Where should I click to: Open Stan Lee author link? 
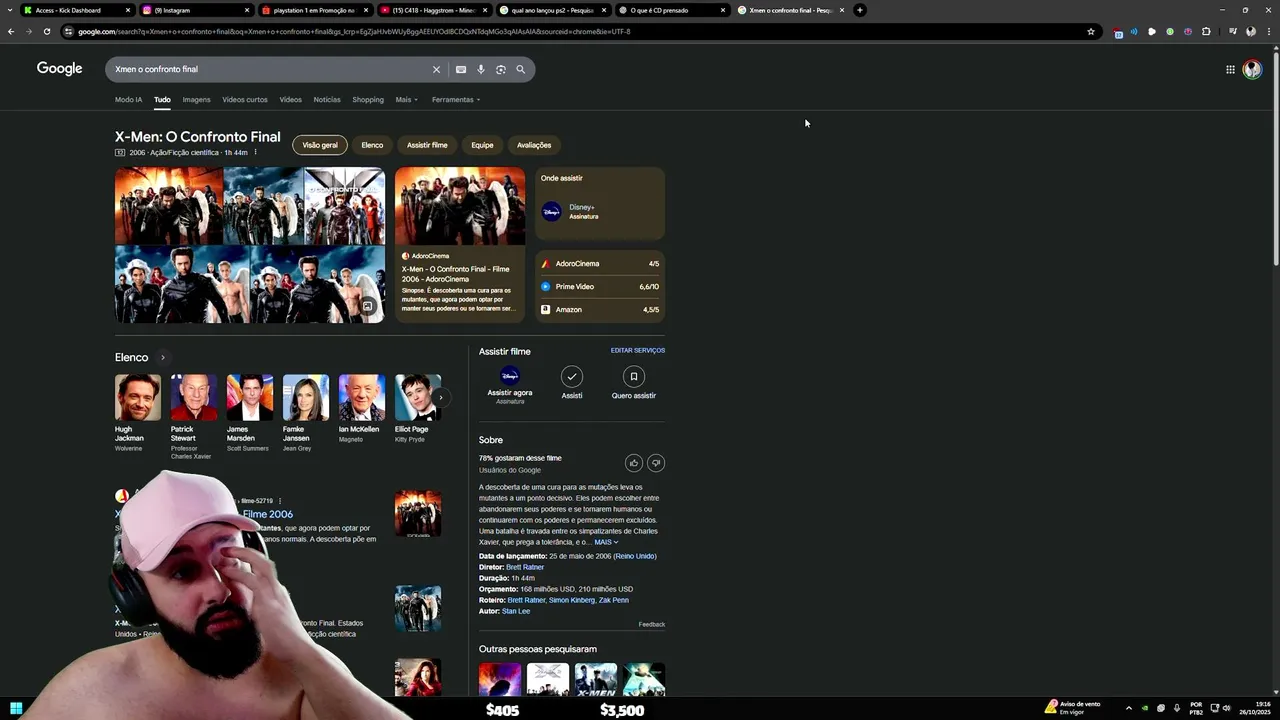point(516,611)
